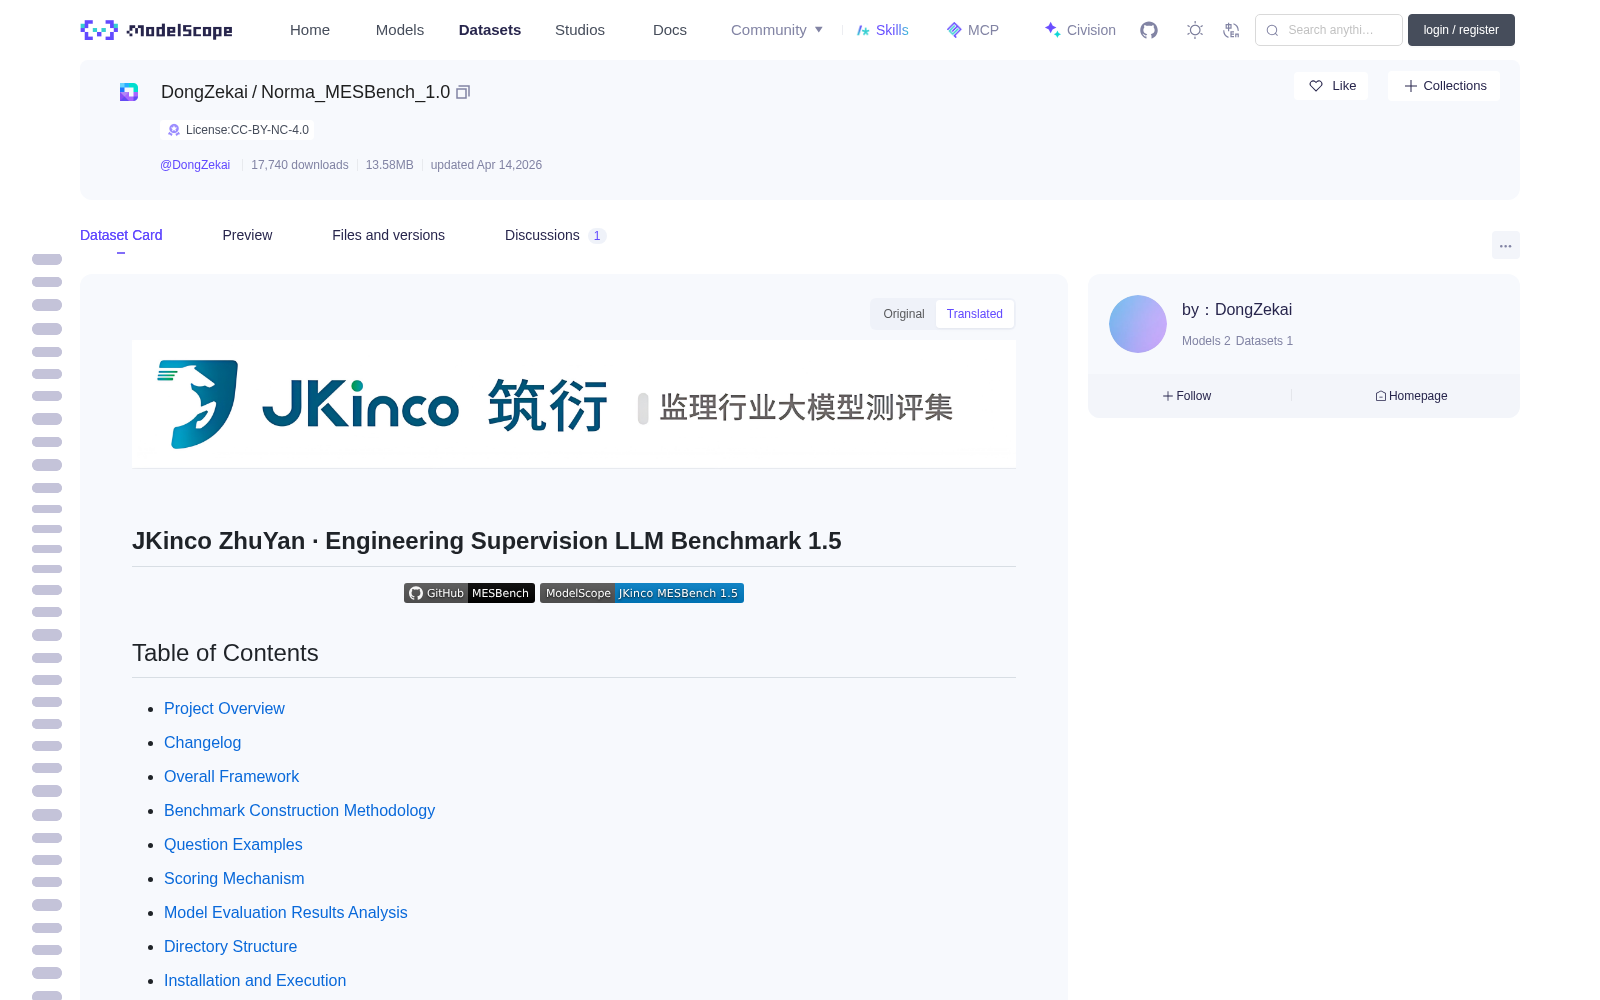
Task: Follow the author DongZekai
Action: click(x=1187, y=396)
